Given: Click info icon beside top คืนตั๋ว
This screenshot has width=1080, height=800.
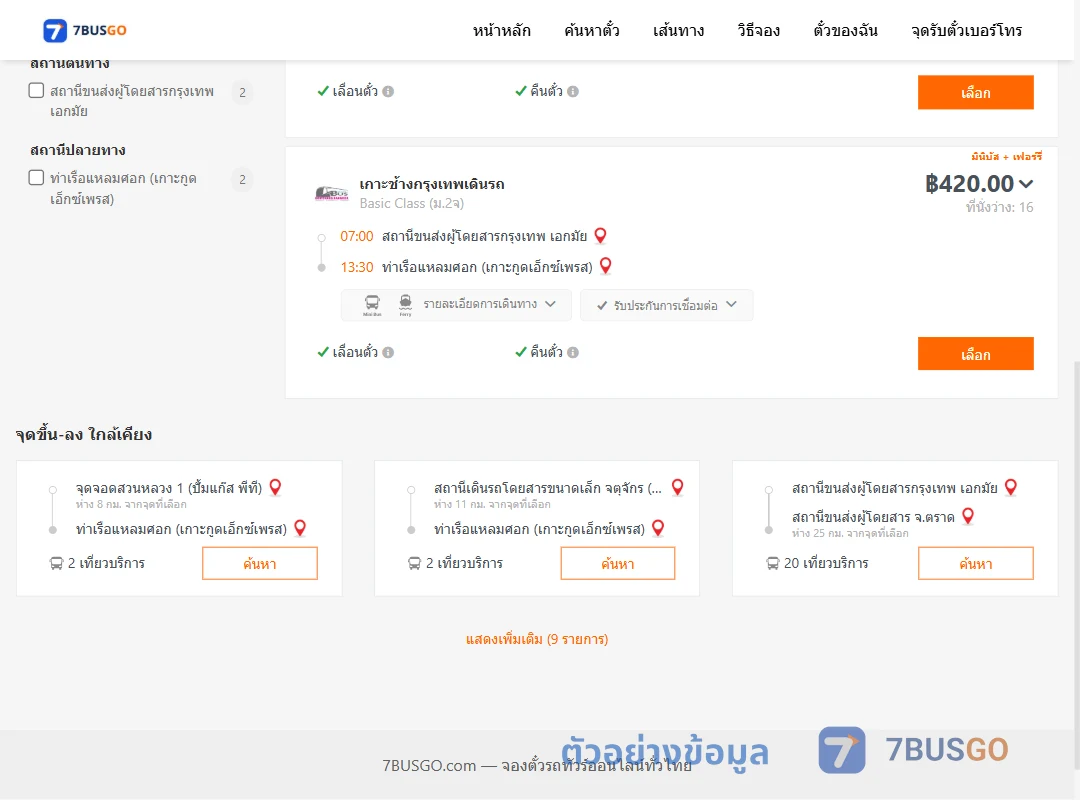Looking at the screenshot, I should pos(573,91).
